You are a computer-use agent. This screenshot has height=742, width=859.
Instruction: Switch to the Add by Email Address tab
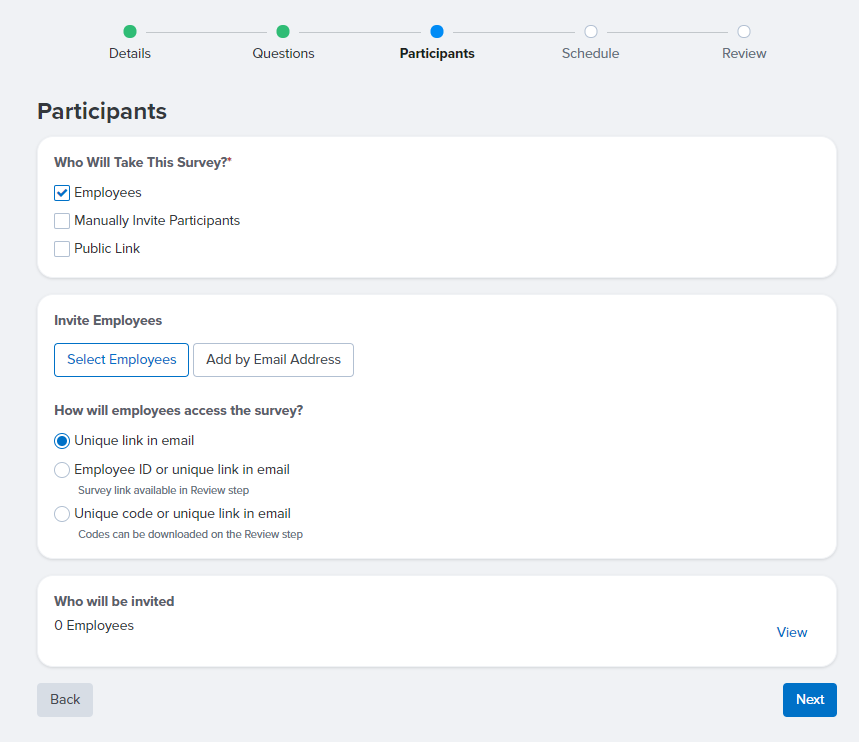pyautogui.click(x=273, y=360)
